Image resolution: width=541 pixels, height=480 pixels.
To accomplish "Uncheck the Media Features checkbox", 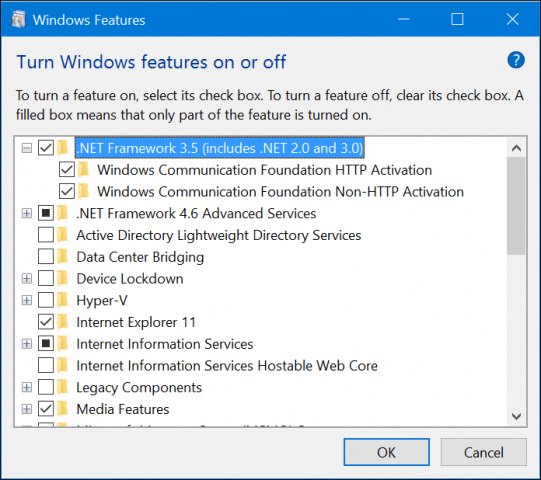I will coord(46,409).
